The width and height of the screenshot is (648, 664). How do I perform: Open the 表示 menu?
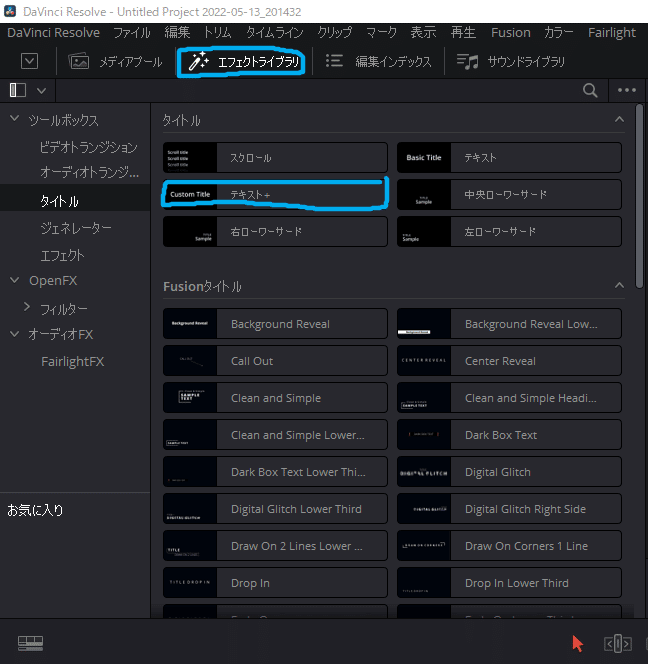423,33
